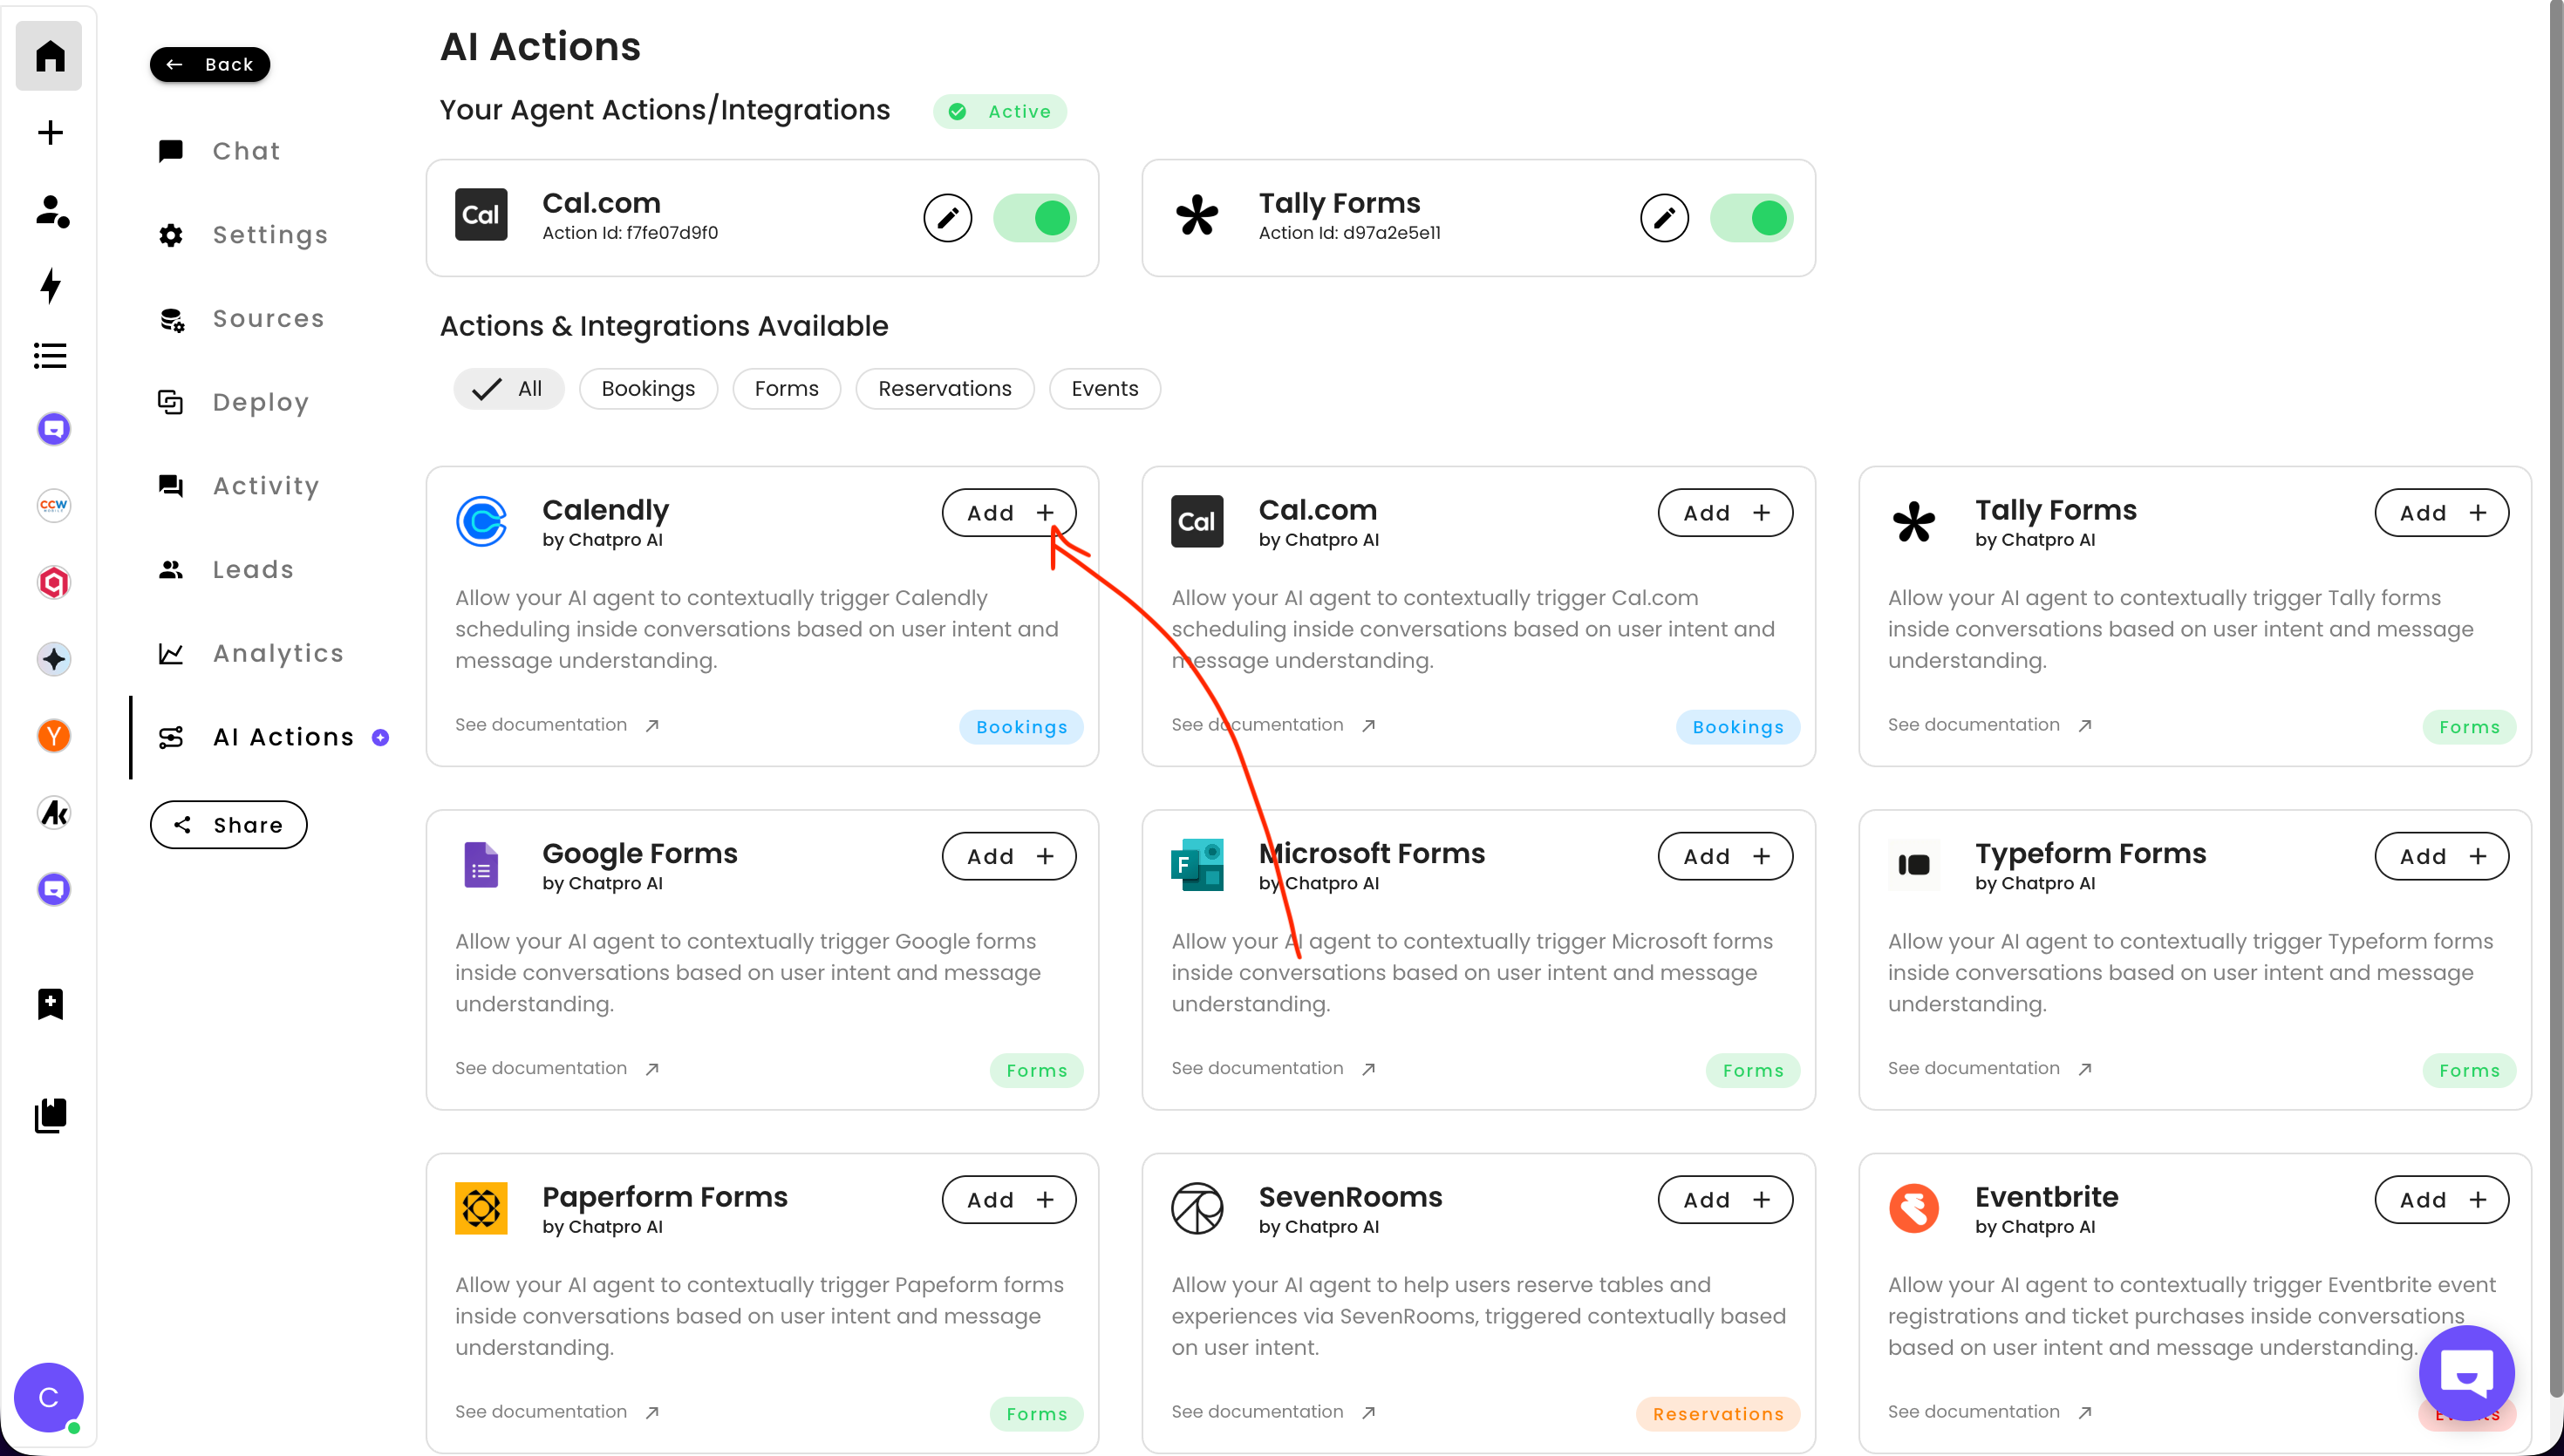Click the list icon in left rail
This screenshot has width=2564, height=1456.
pos(50,356)
